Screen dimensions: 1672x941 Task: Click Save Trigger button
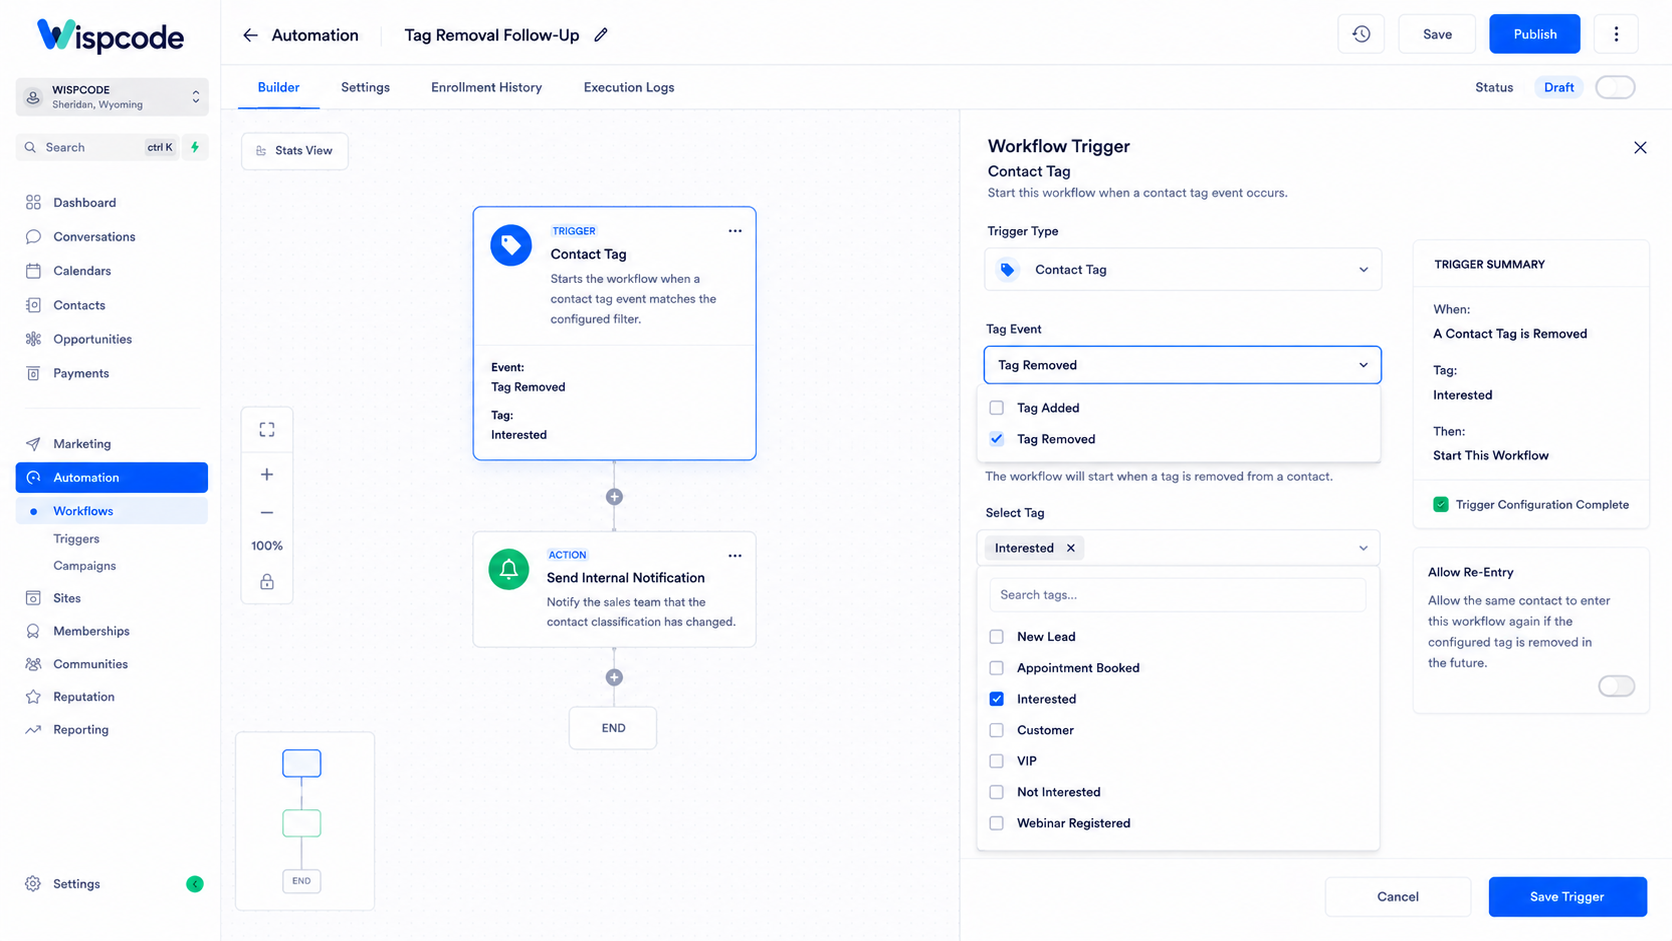pos(1567,897)
